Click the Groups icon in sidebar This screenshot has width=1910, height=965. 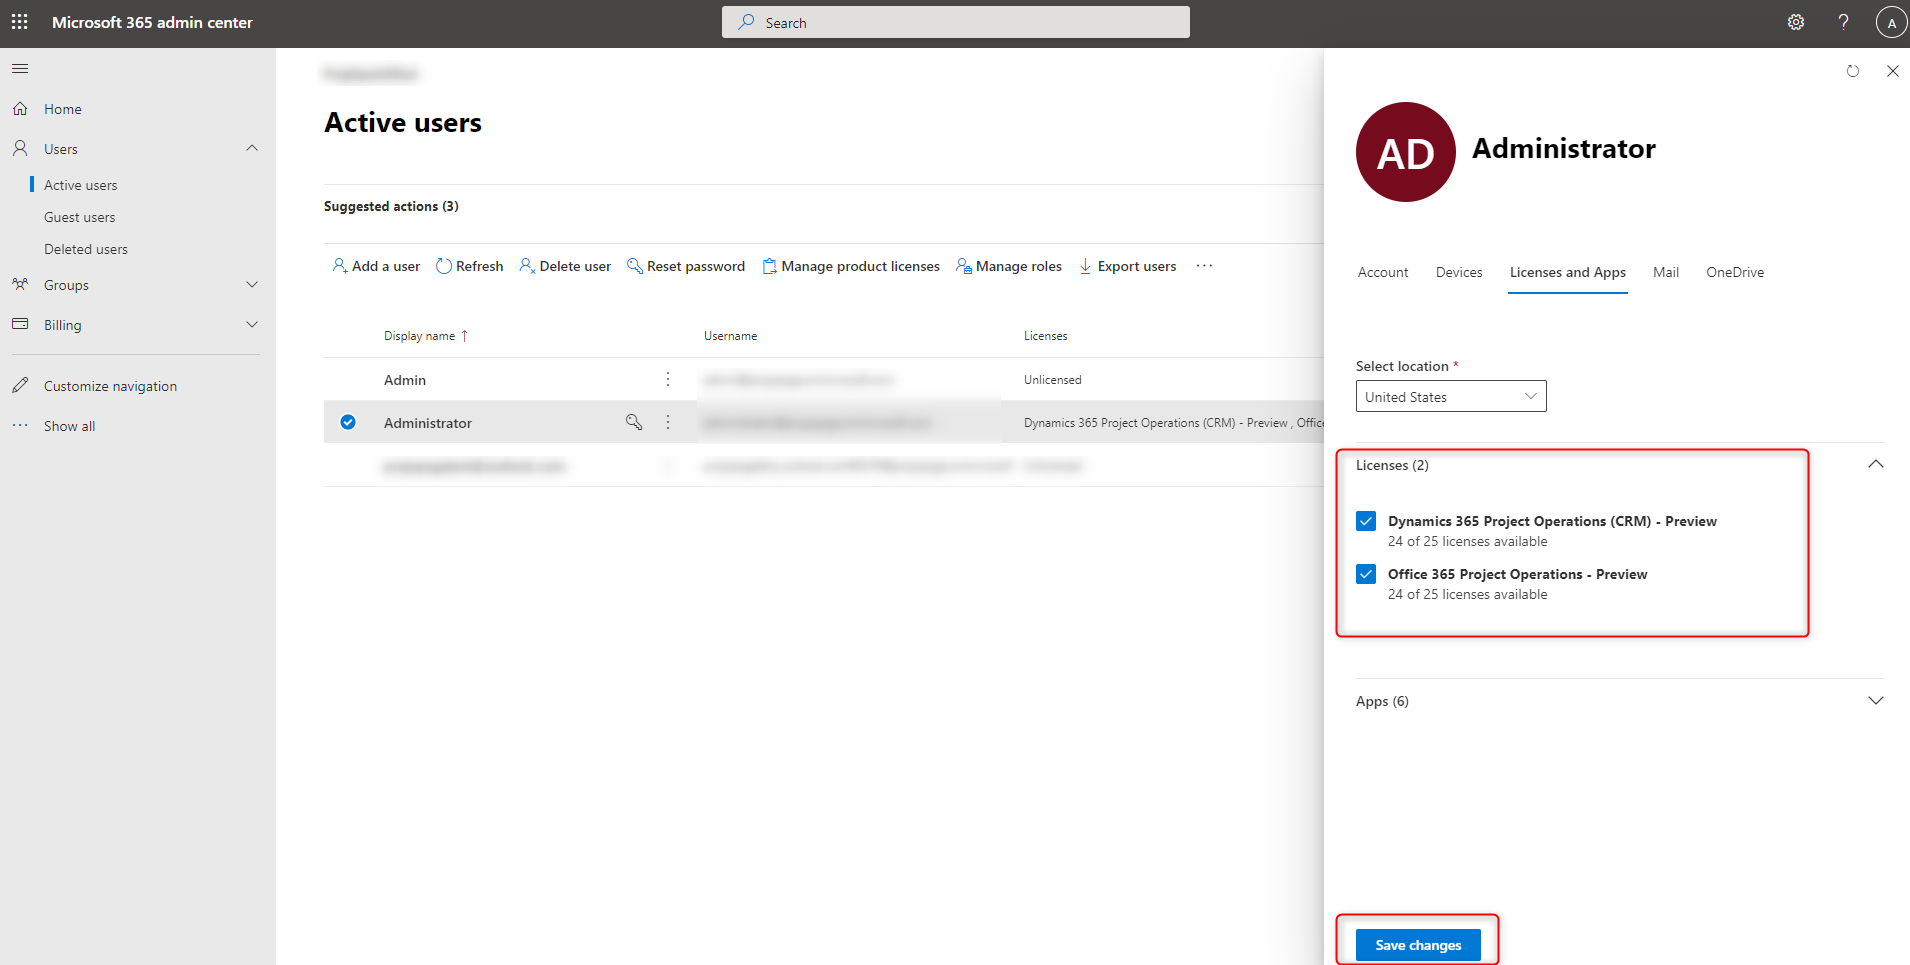coord(20,284)
